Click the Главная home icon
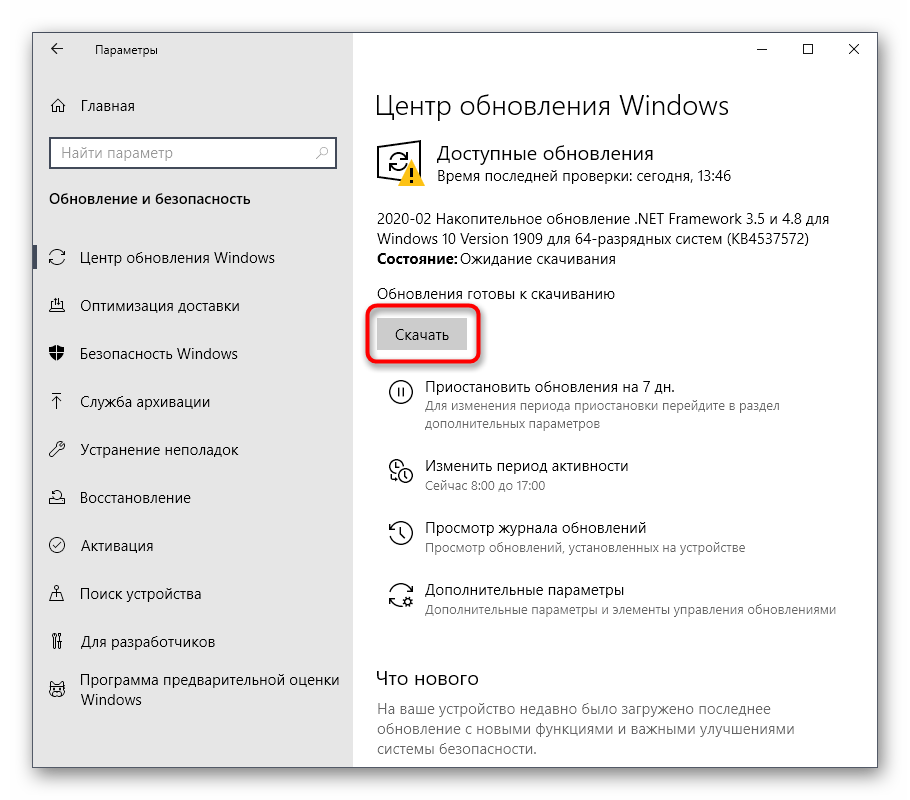The image size is (910, 800). pyautogui.click(x=59, y=106)
